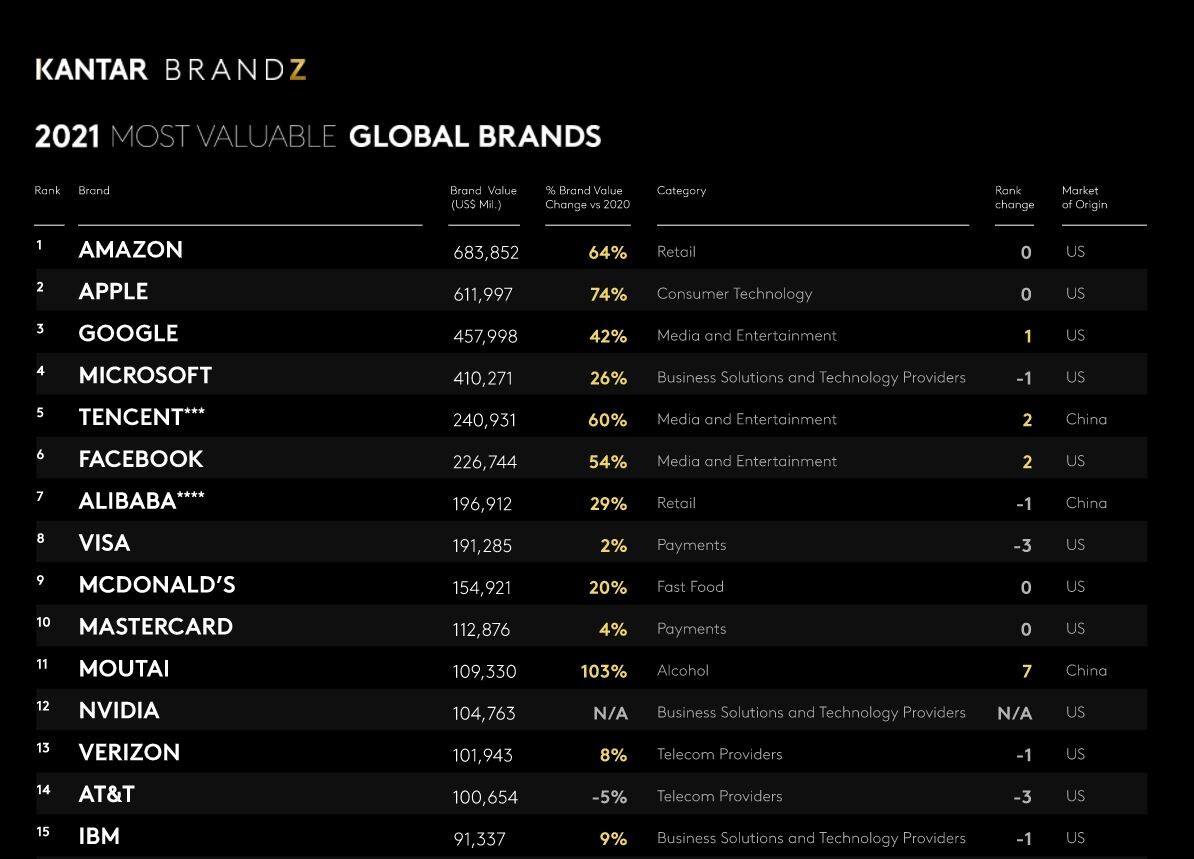Click the Brand Value (US$ Mil.) header
Viewport: 1194px width, 859px height.
(x=483, y=197)
